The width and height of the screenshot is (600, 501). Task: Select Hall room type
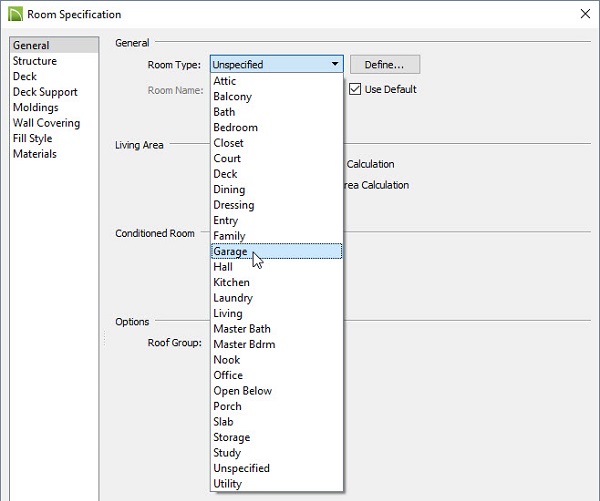click(276, 267)
